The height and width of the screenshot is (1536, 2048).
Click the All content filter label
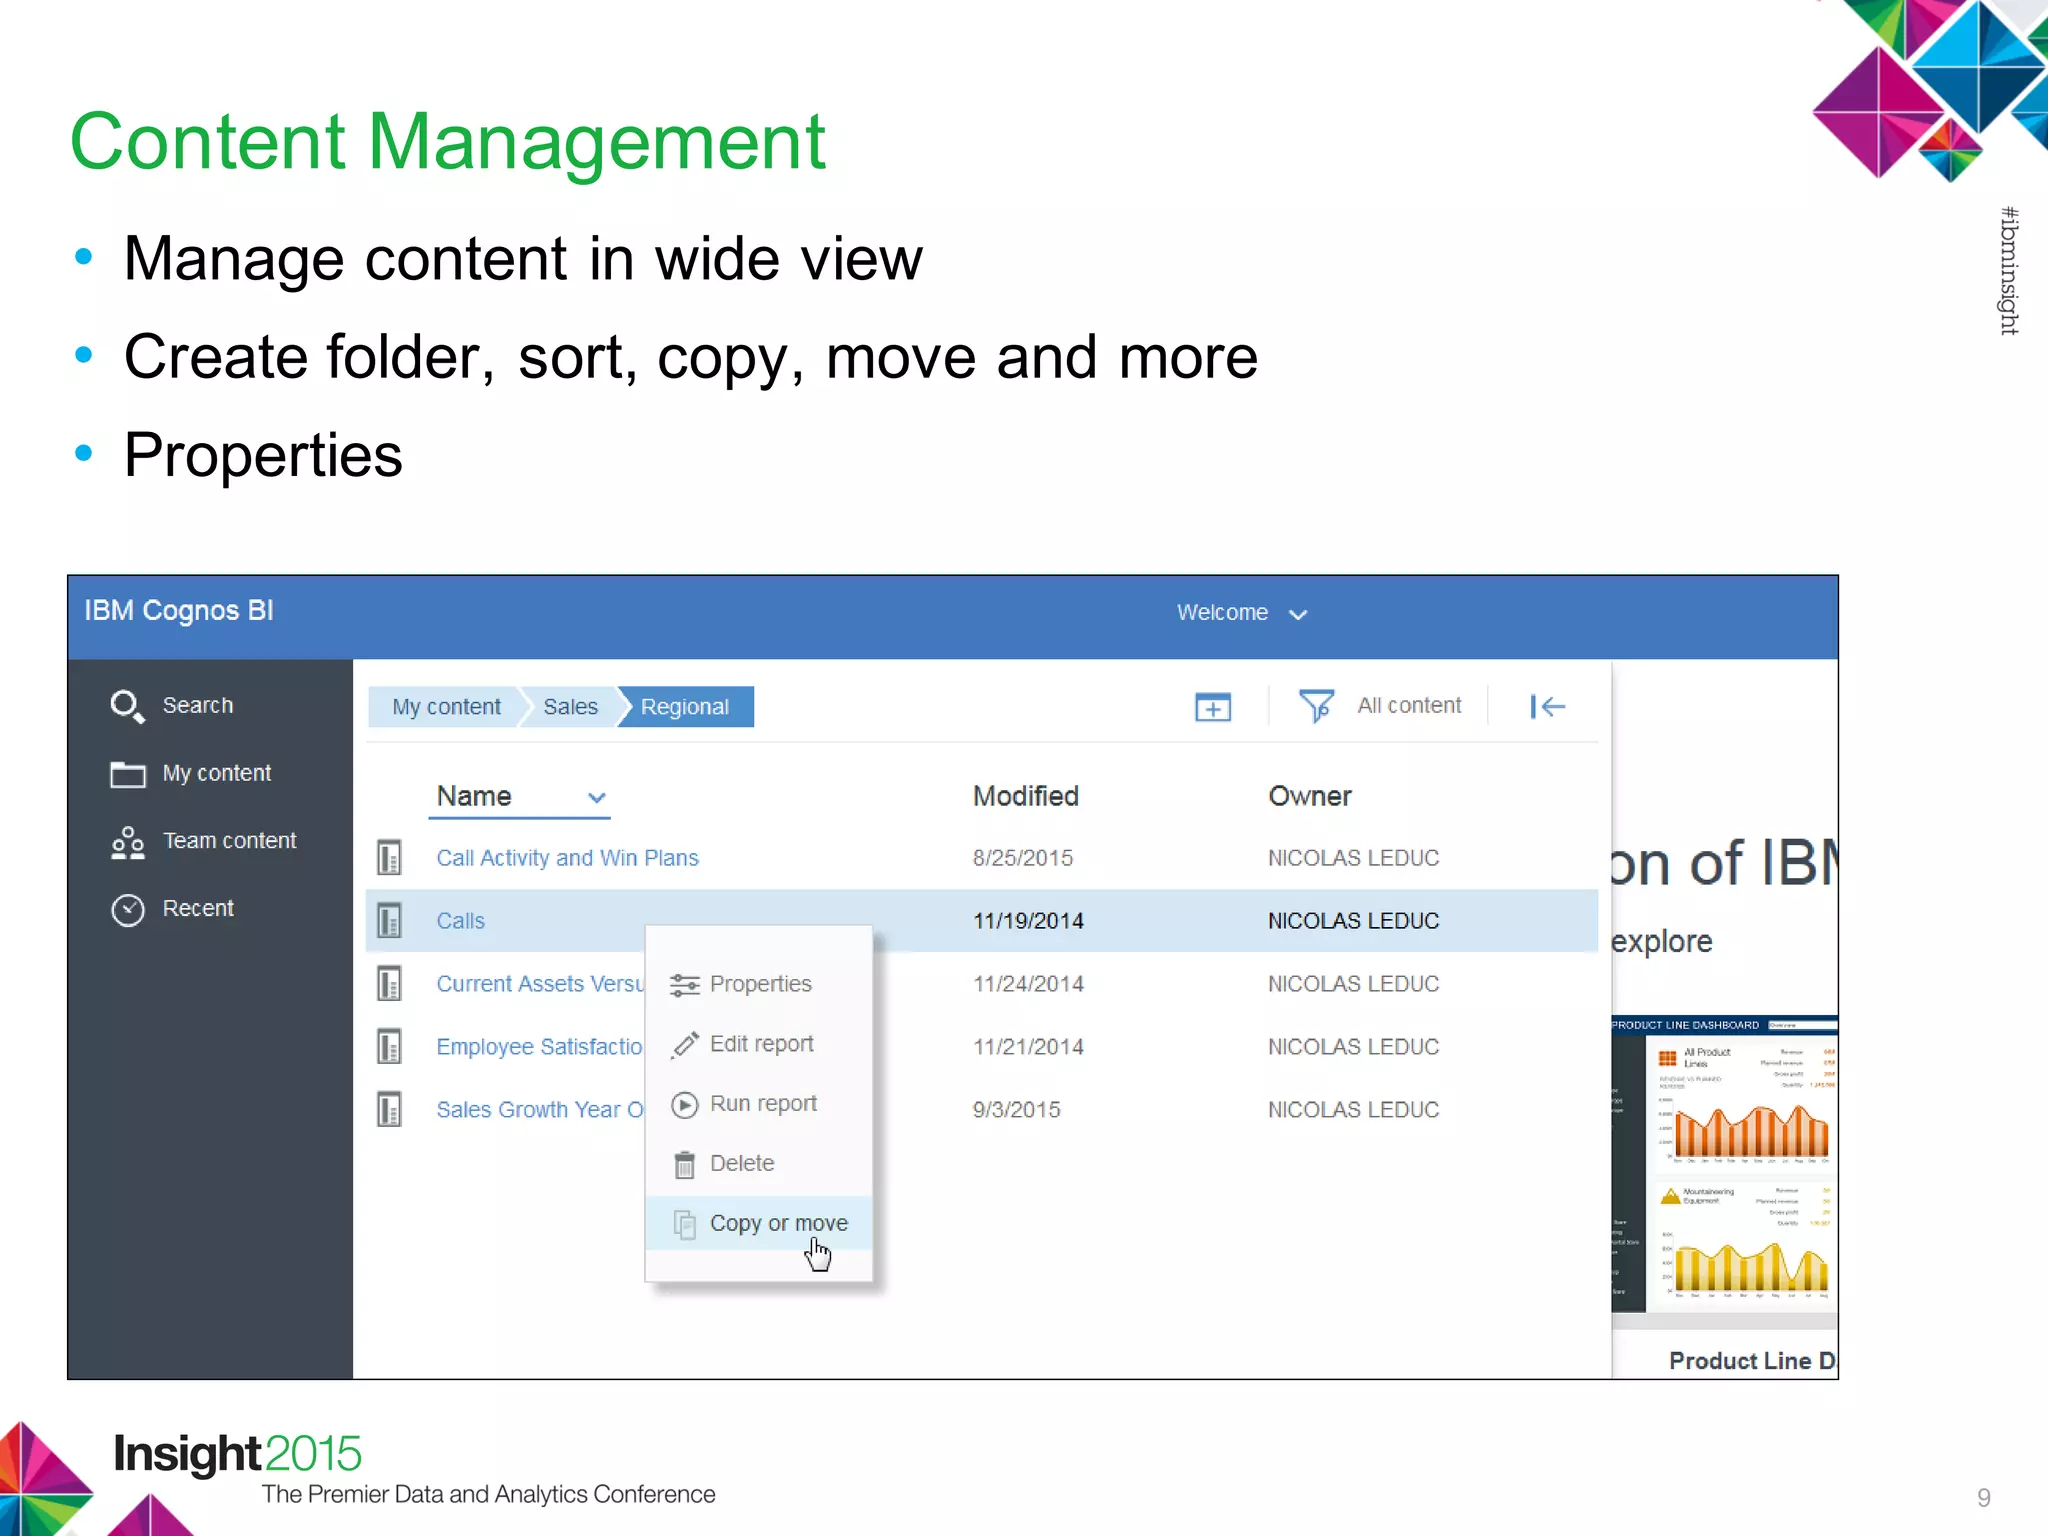pyautogui.click(x=1409, y=706)
